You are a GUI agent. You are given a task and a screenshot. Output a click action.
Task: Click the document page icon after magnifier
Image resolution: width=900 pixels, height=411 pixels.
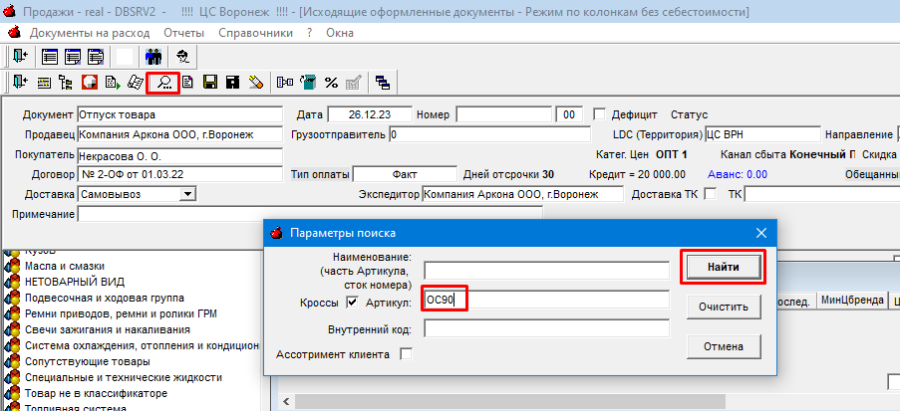point(188,83)
